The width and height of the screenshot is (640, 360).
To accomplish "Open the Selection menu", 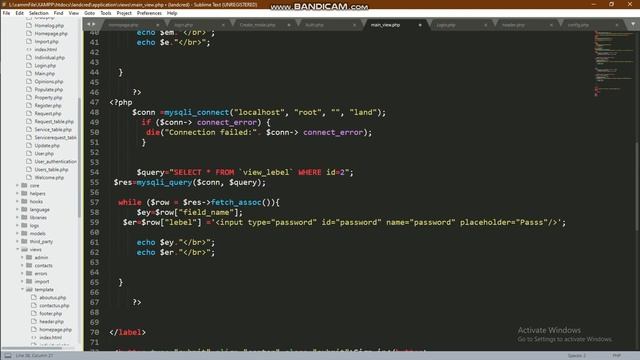I will [38, 13].
